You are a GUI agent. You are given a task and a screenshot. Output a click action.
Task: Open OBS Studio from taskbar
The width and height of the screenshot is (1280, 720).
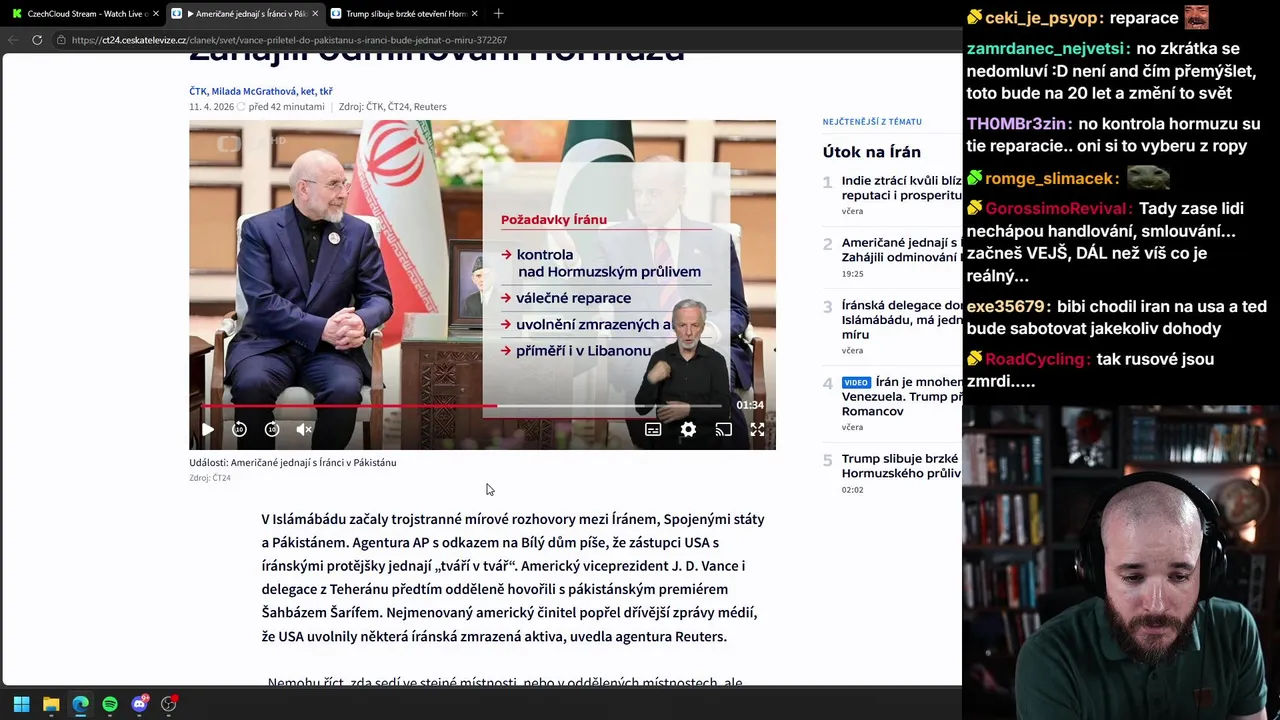[169, 704]
